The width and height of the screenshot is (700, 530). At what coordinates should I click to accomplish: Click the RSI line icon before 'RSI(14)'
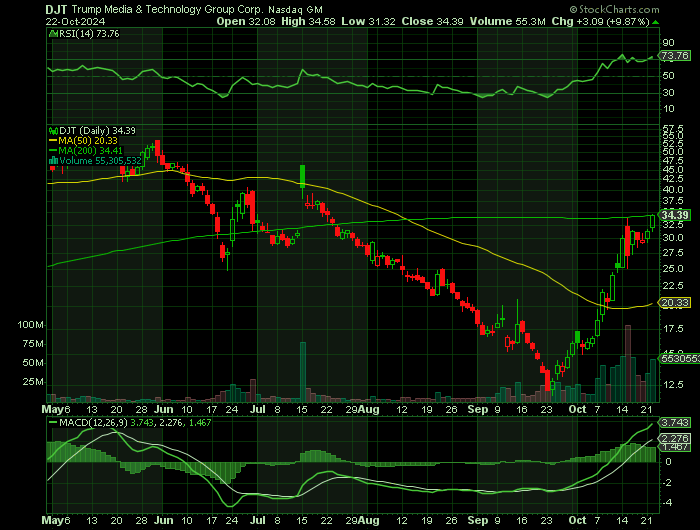coord(53,33)
